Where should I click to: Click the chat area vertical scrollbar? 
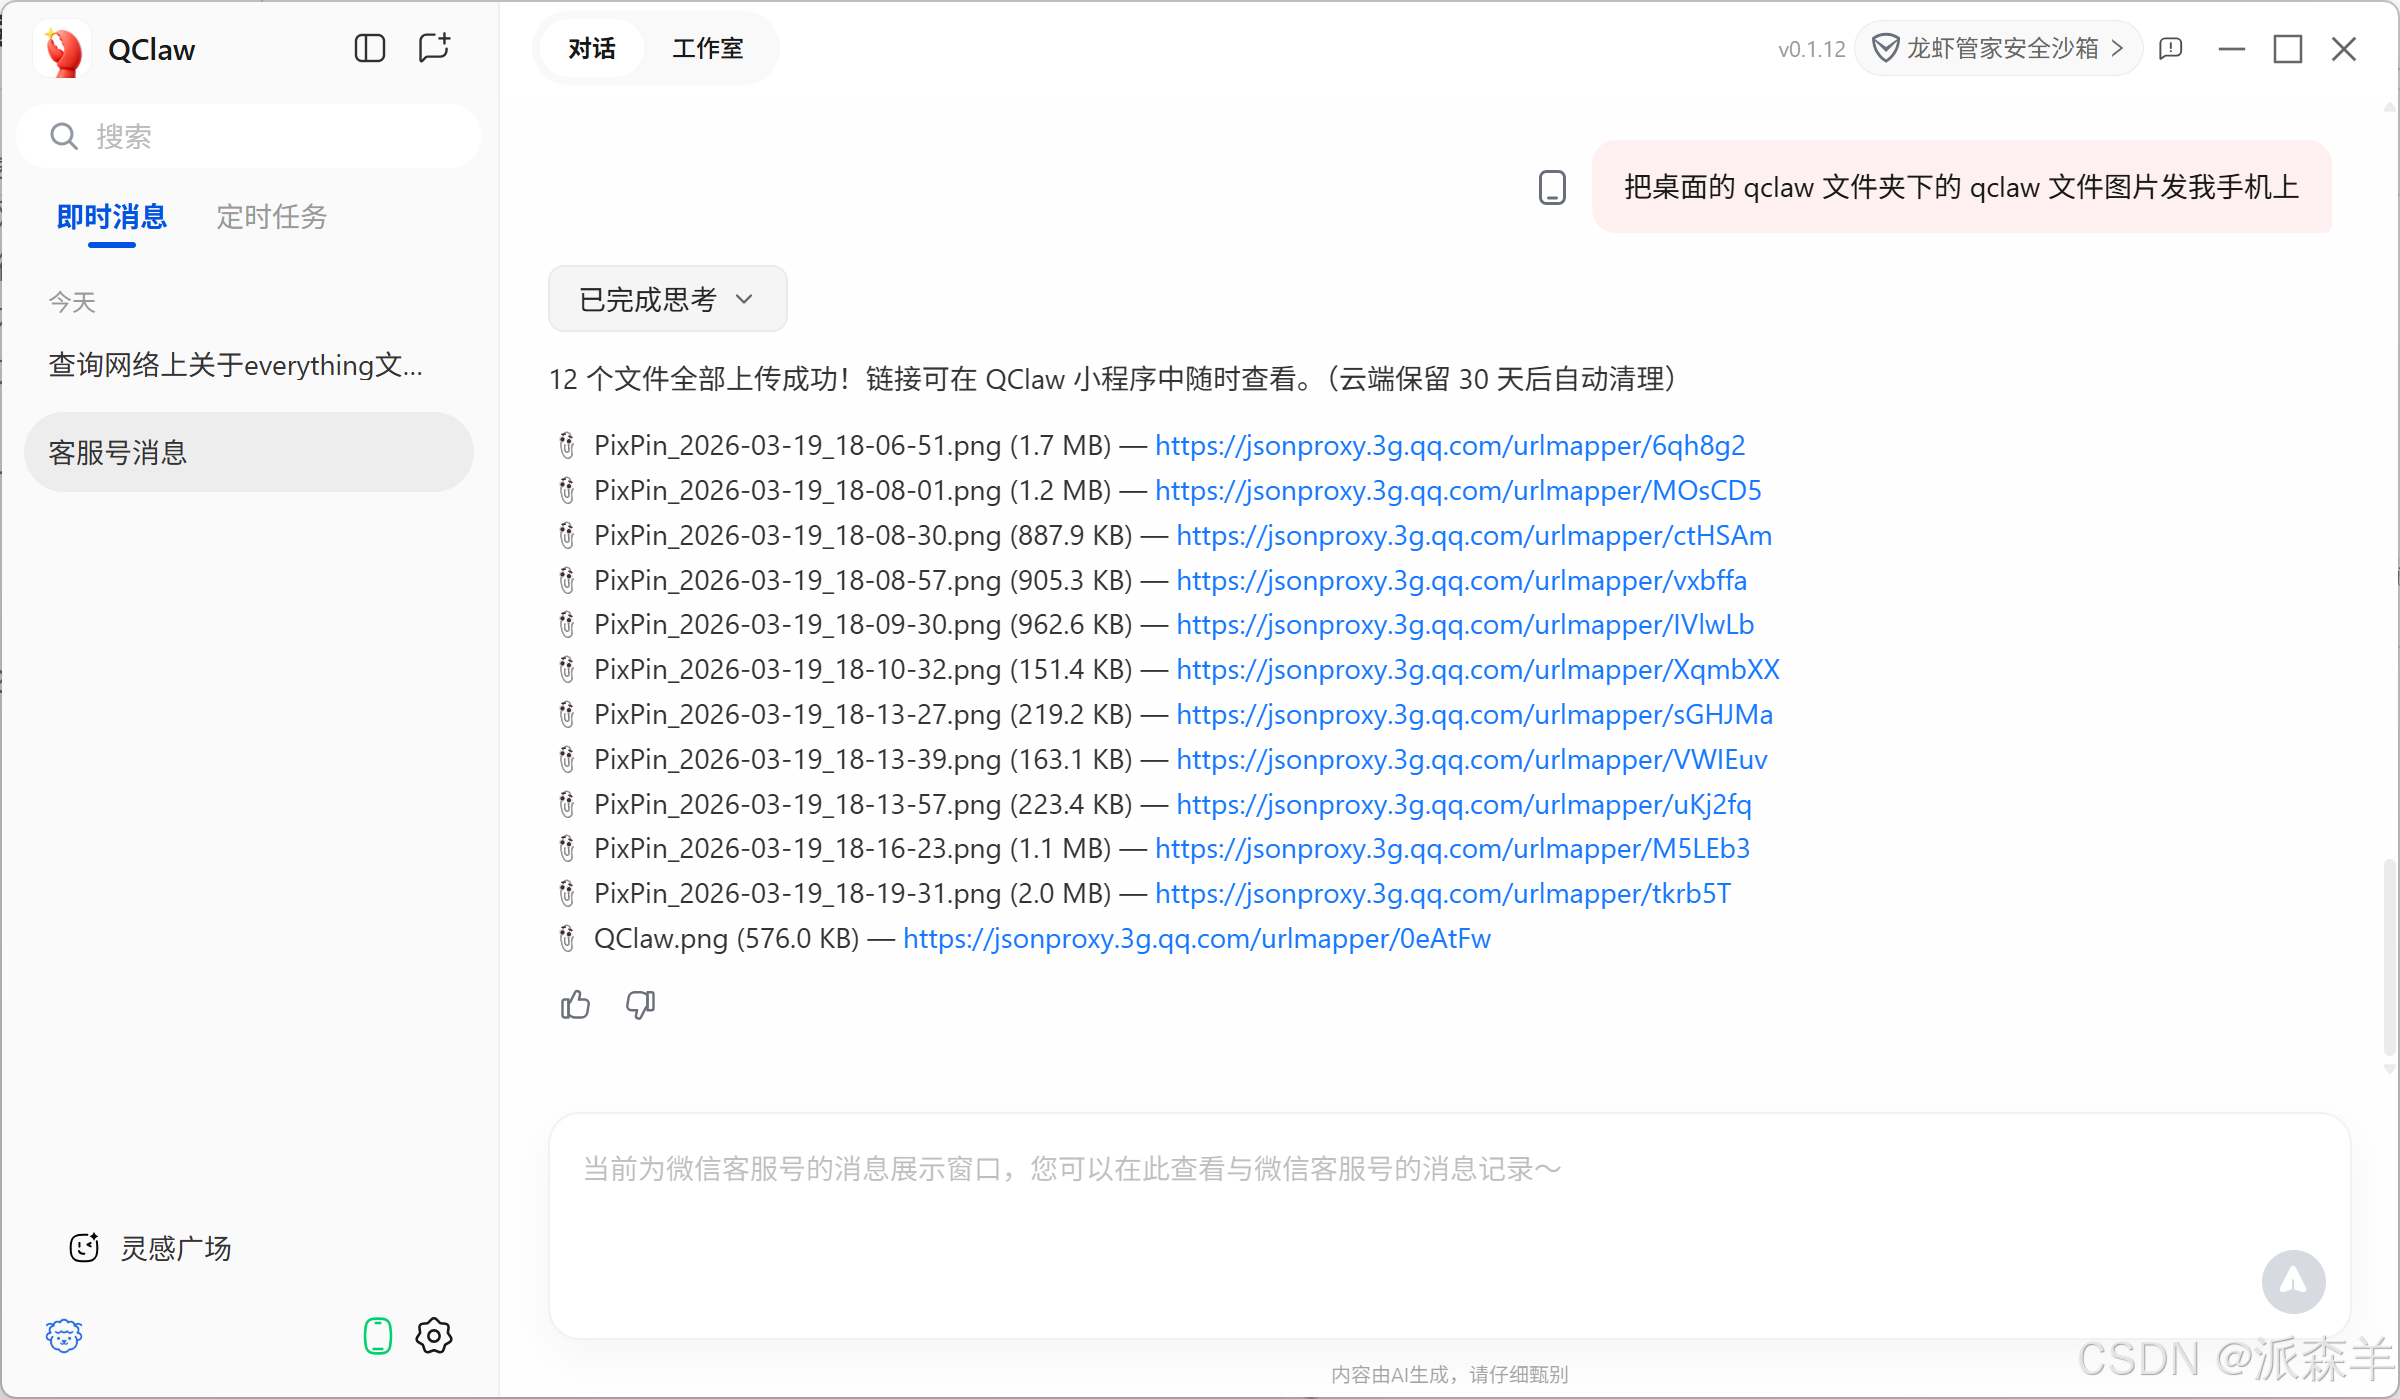click(2390, 955)
